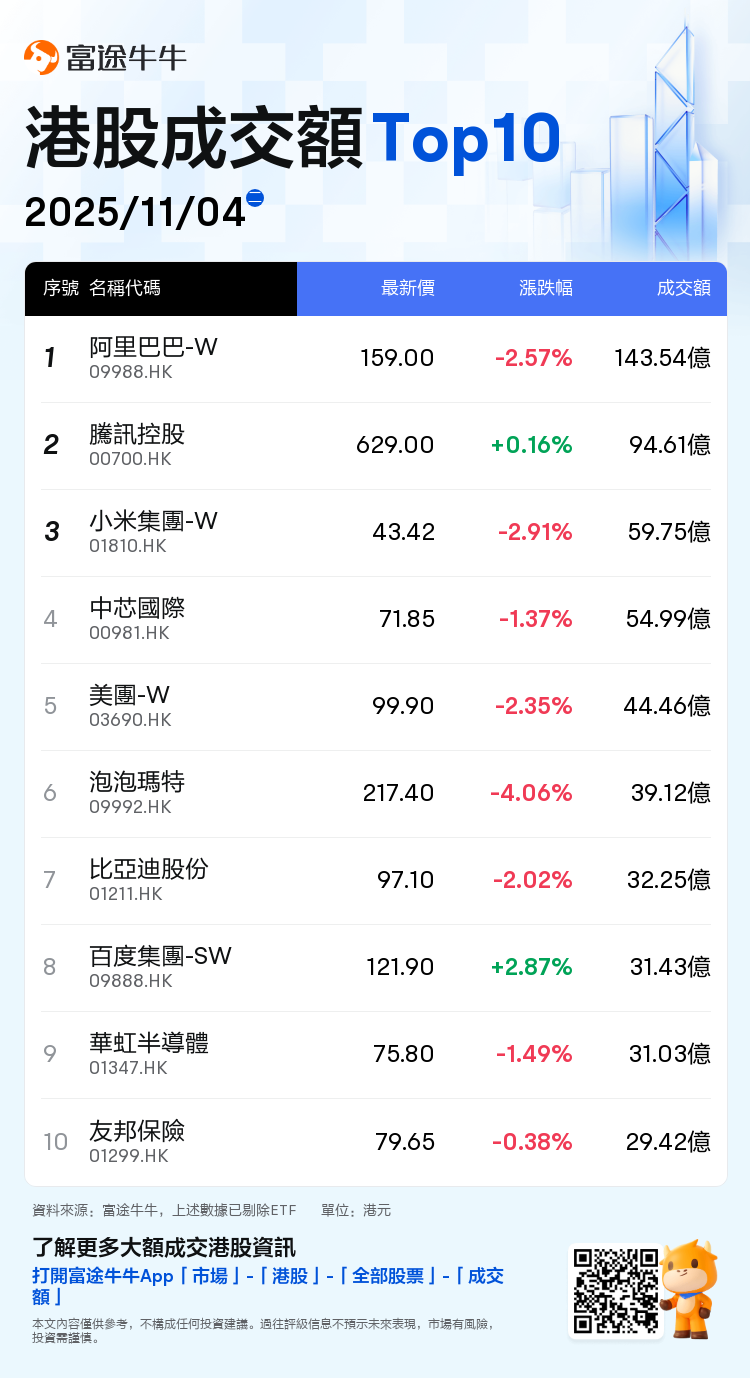Click the 名稱代碼 column header
Image resolution: width=750 pixels, height=1378 pixels.
tap(124, 289)
